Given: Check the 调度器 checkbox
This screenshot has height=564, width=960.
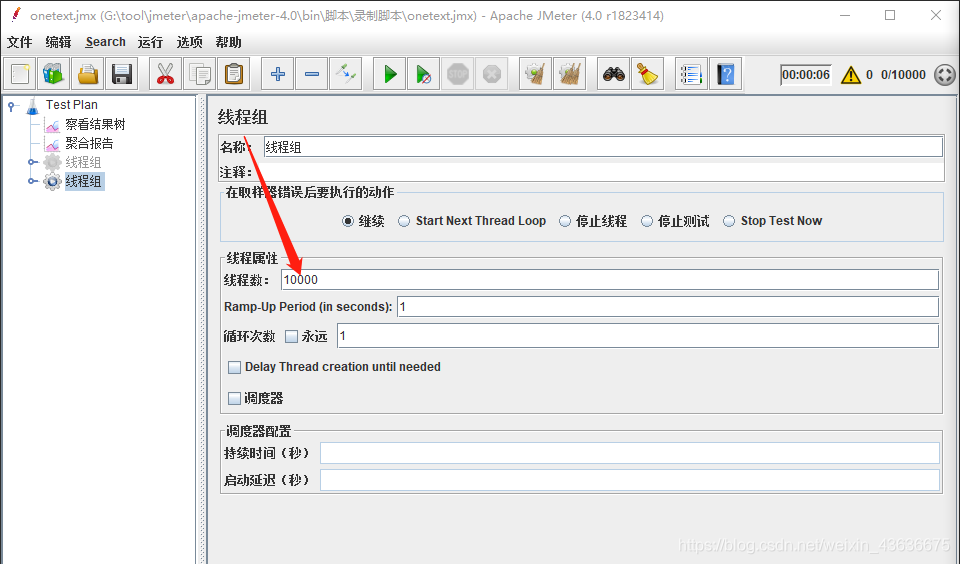Looking at the screenshot, I should pyautogui.click(x=234, y=399).
